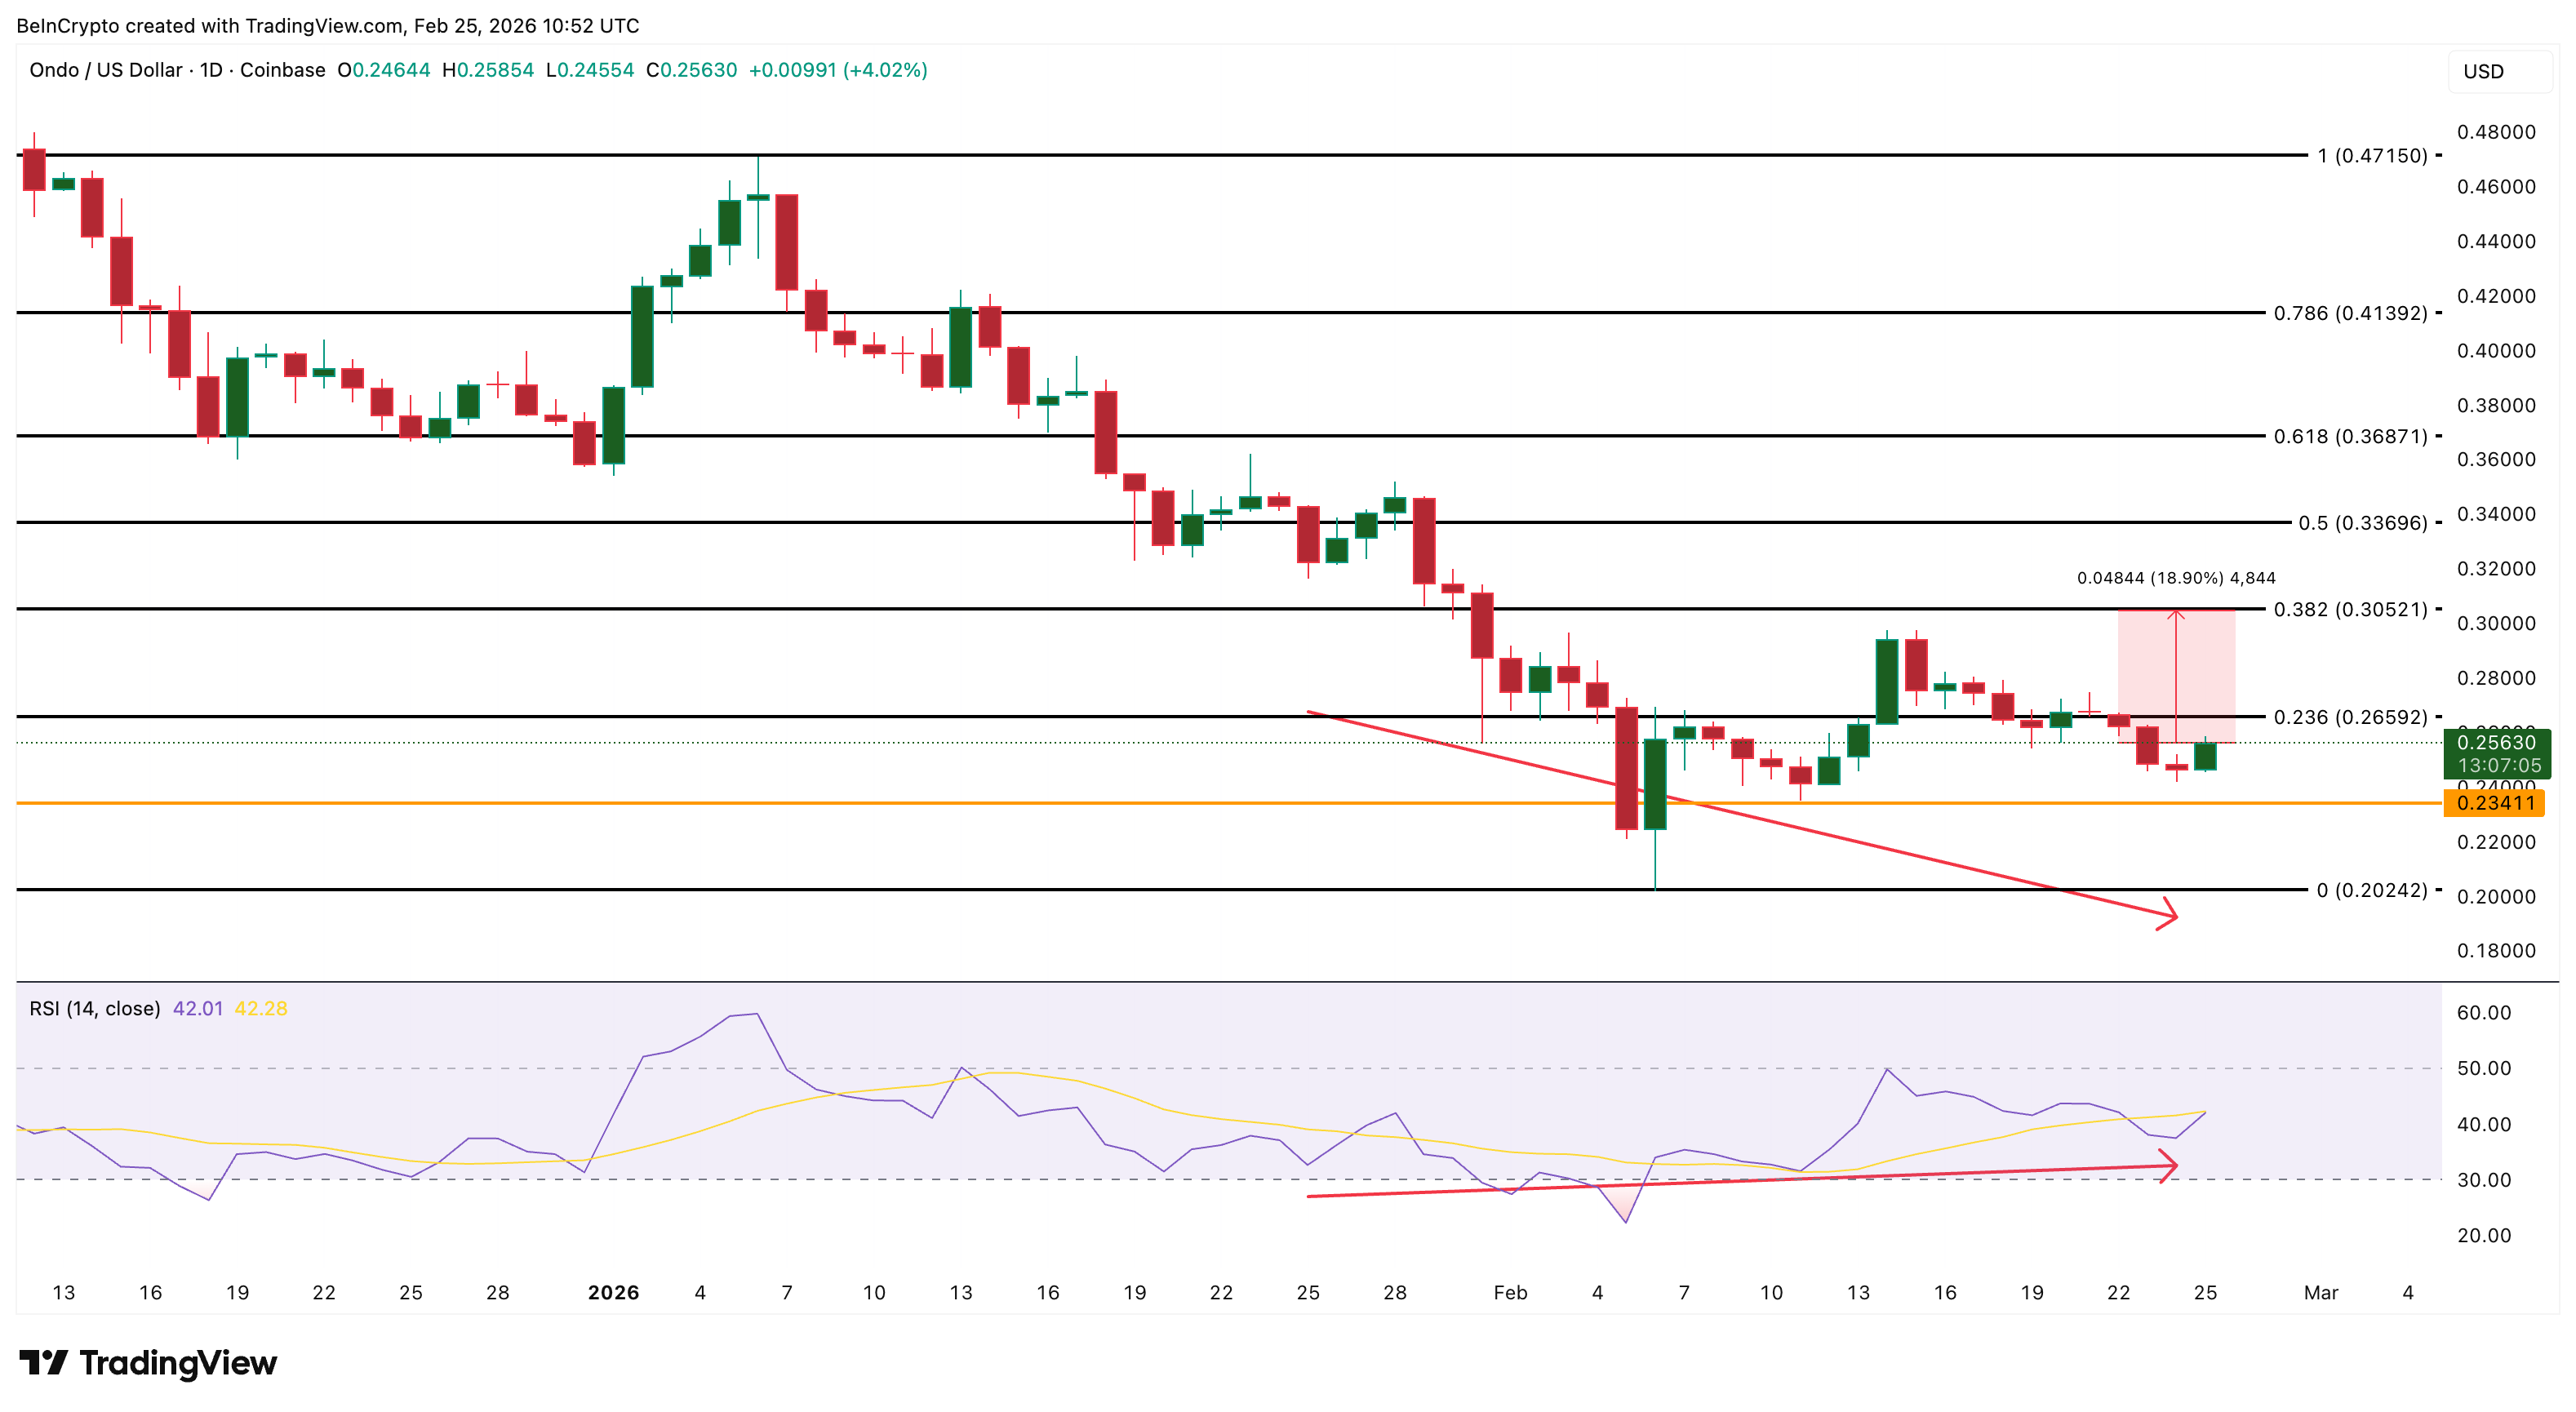This screenshot has height=1412, width=2576.
Task: Click the Coinbase exchange label
Action: tap(283, 70)
